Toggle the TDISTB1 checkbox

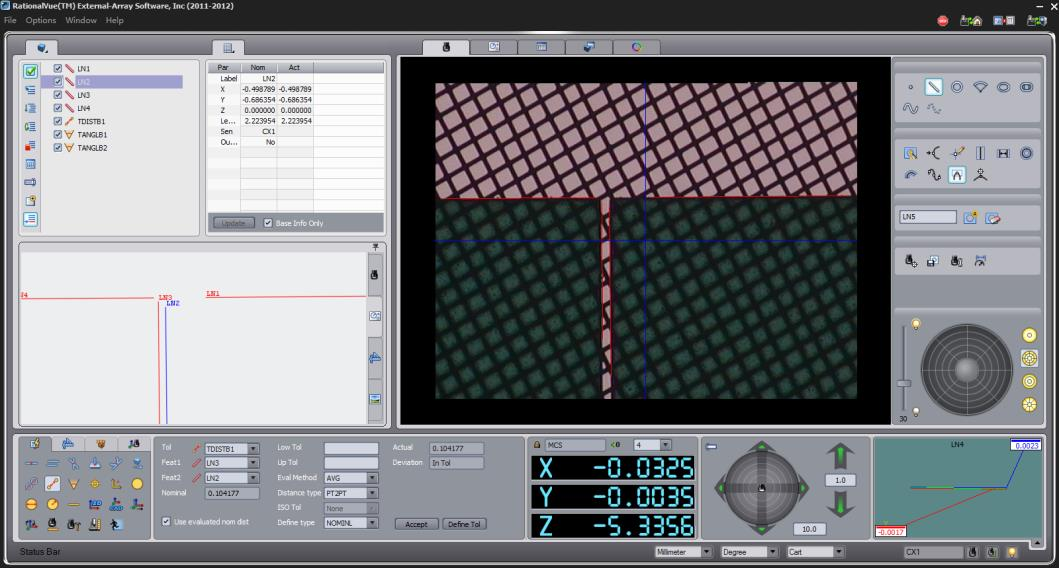coord(57,121)
